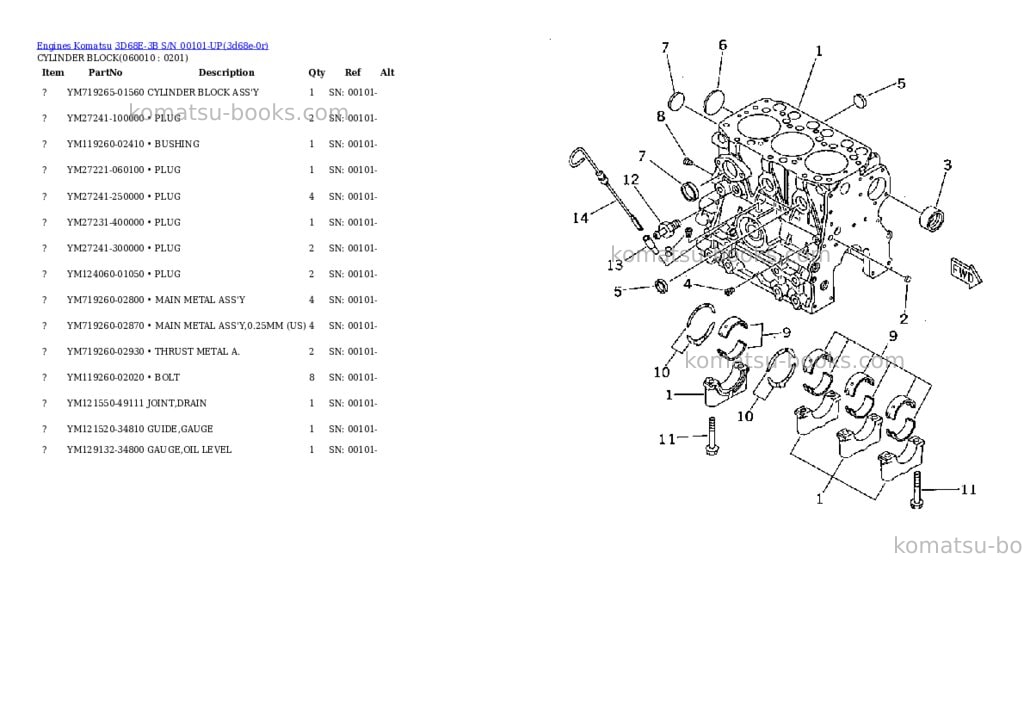Click the BOLT description
Viewport: 1024px width, 725px height.
[x=167, y=378]
